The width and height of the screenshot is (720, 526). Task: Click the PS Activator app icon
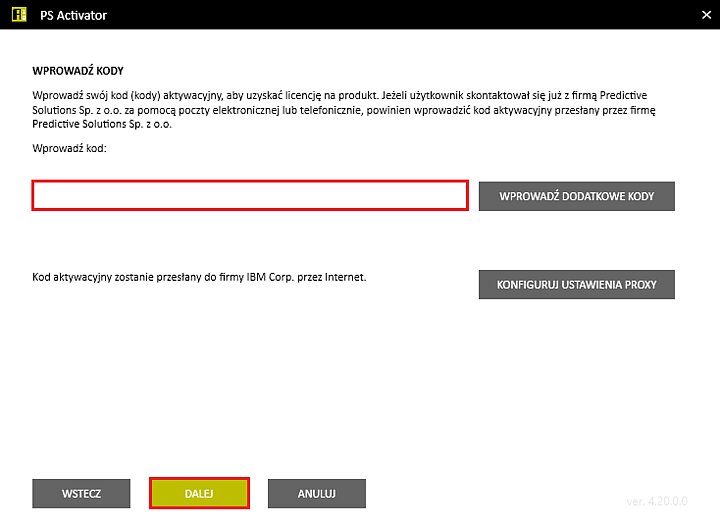pyautogui.click(x=19, y=15)
